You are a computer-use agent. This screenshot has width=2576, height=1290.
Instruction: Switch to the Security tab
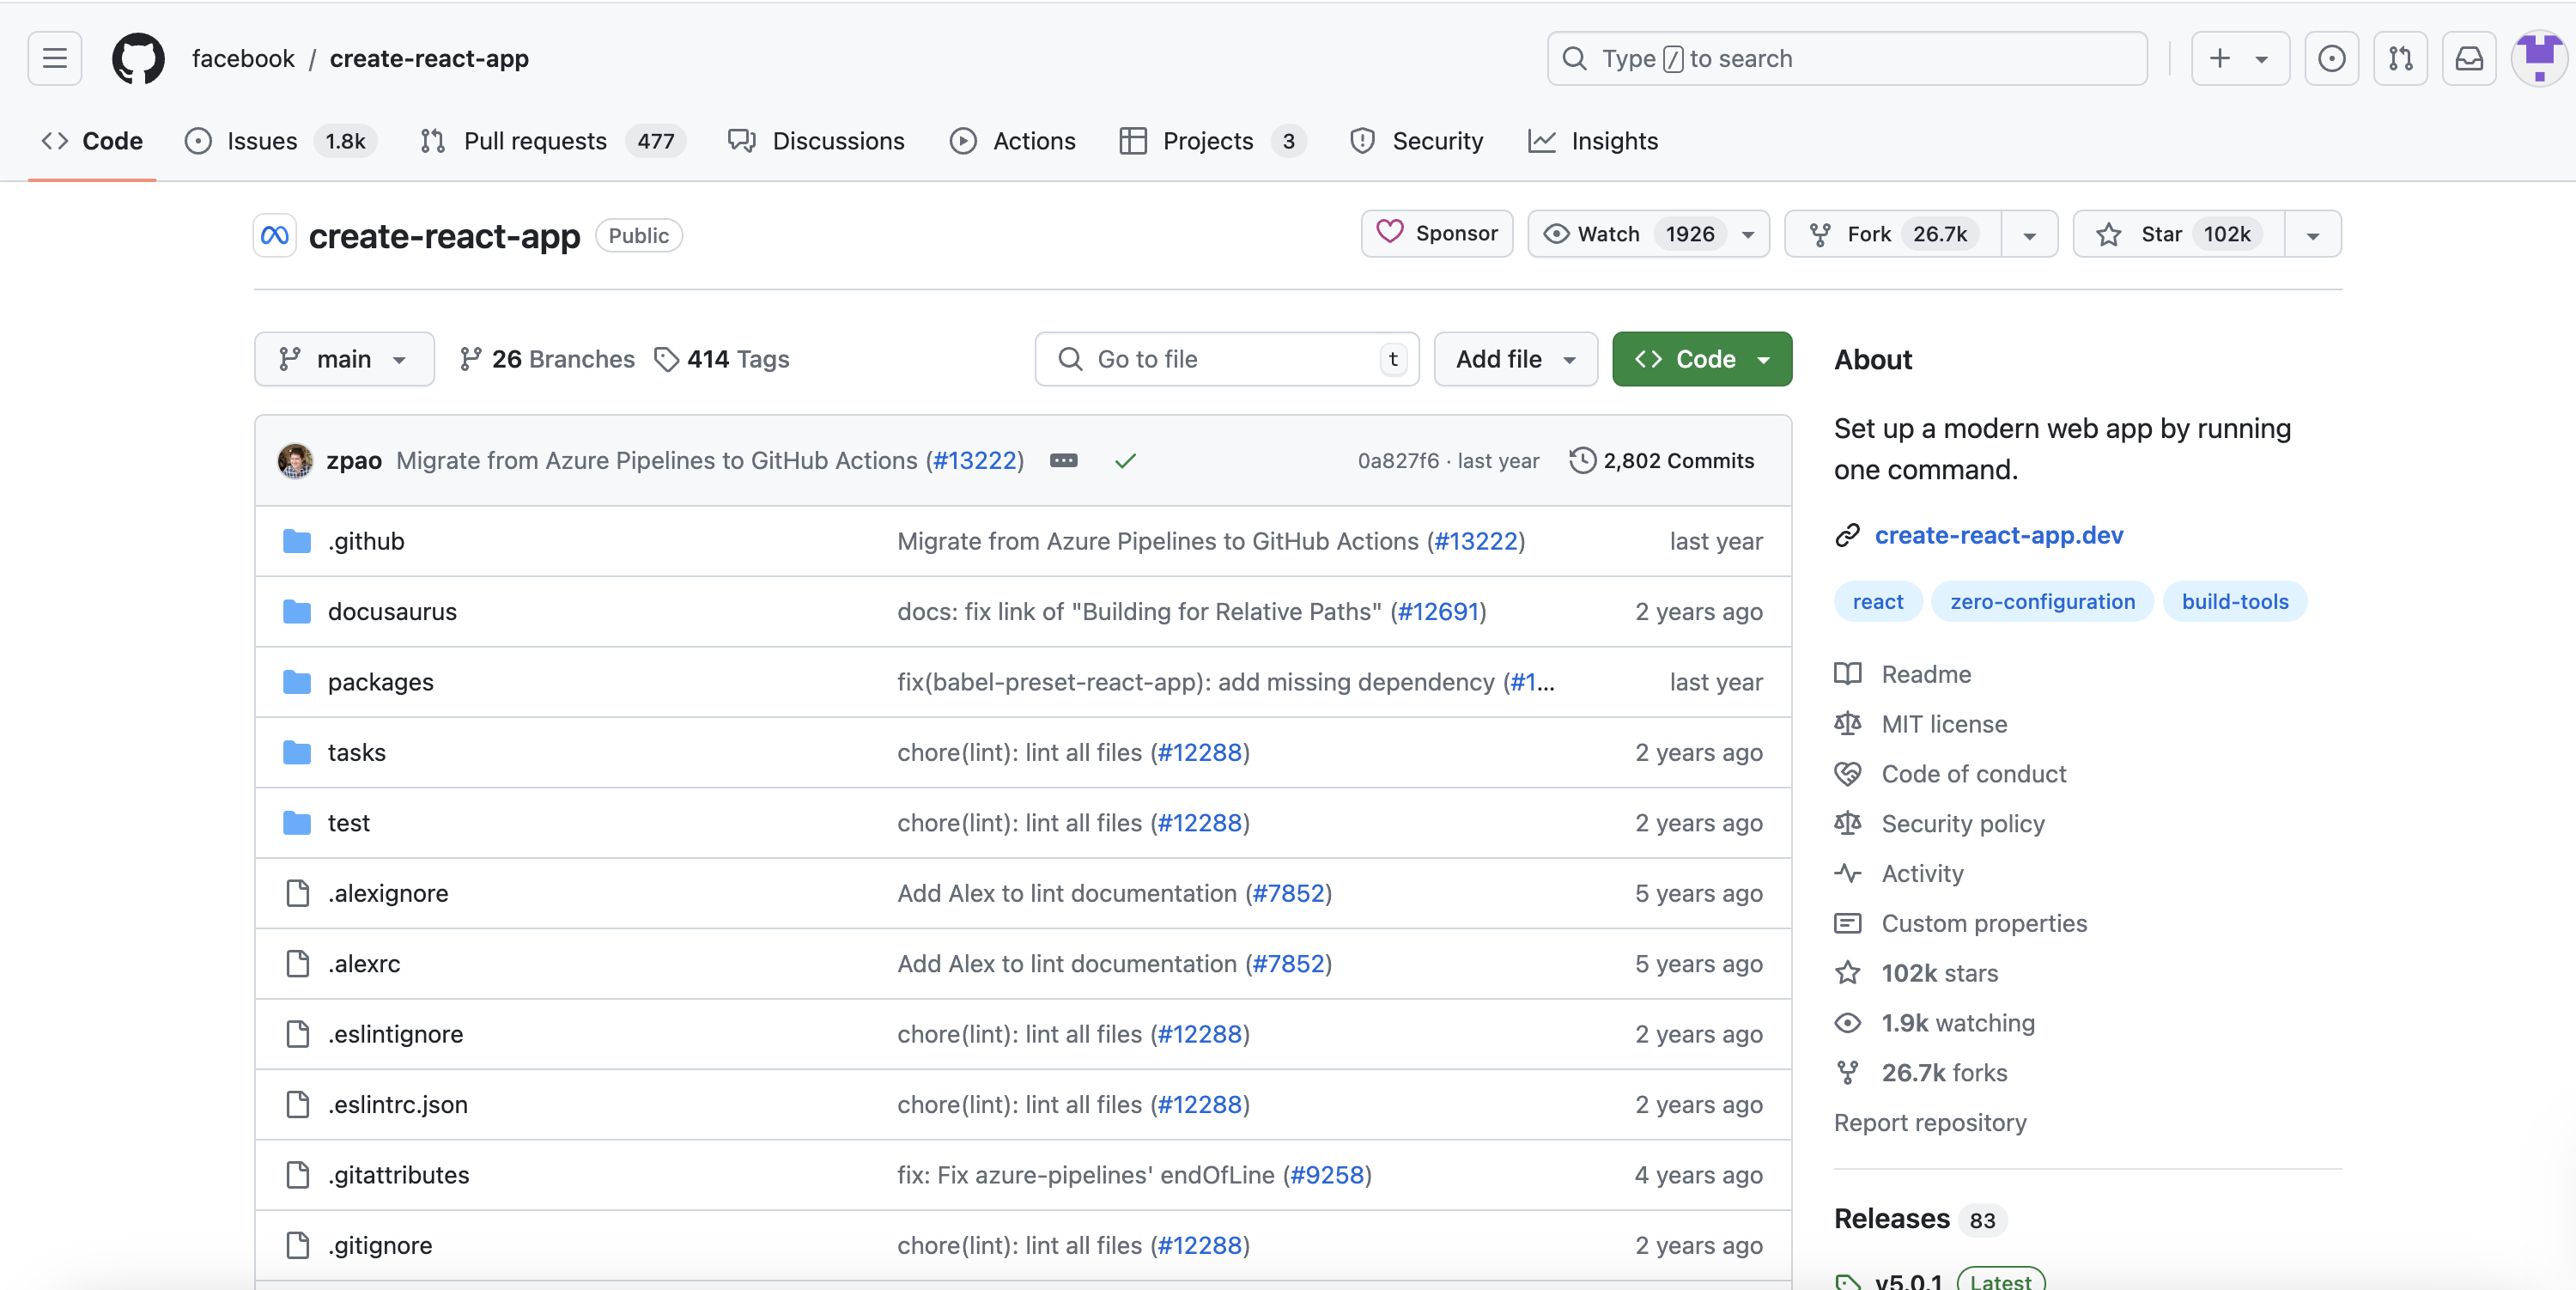1416,141
